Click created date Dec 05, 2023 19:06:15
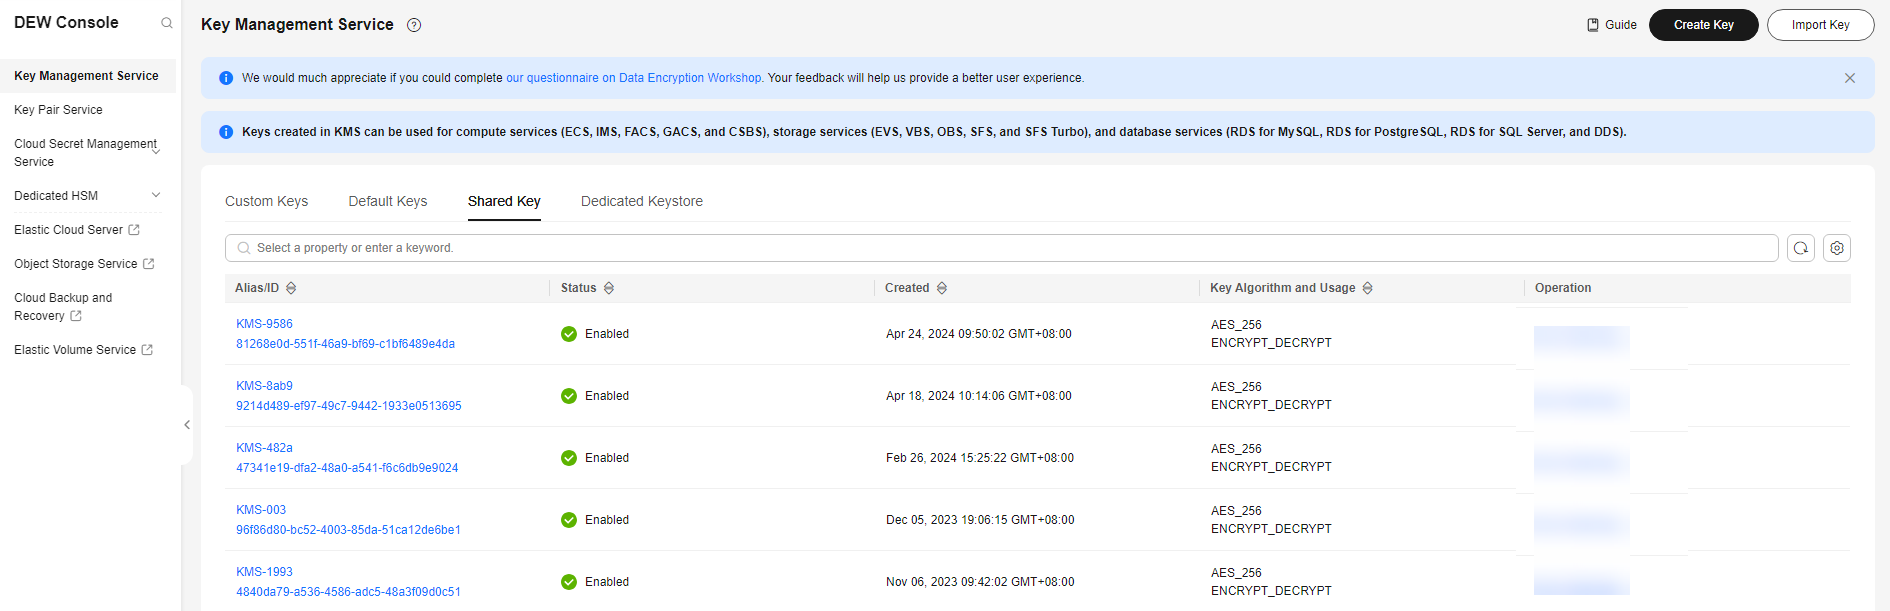1890x611 pixels. [x=980, y=520]
